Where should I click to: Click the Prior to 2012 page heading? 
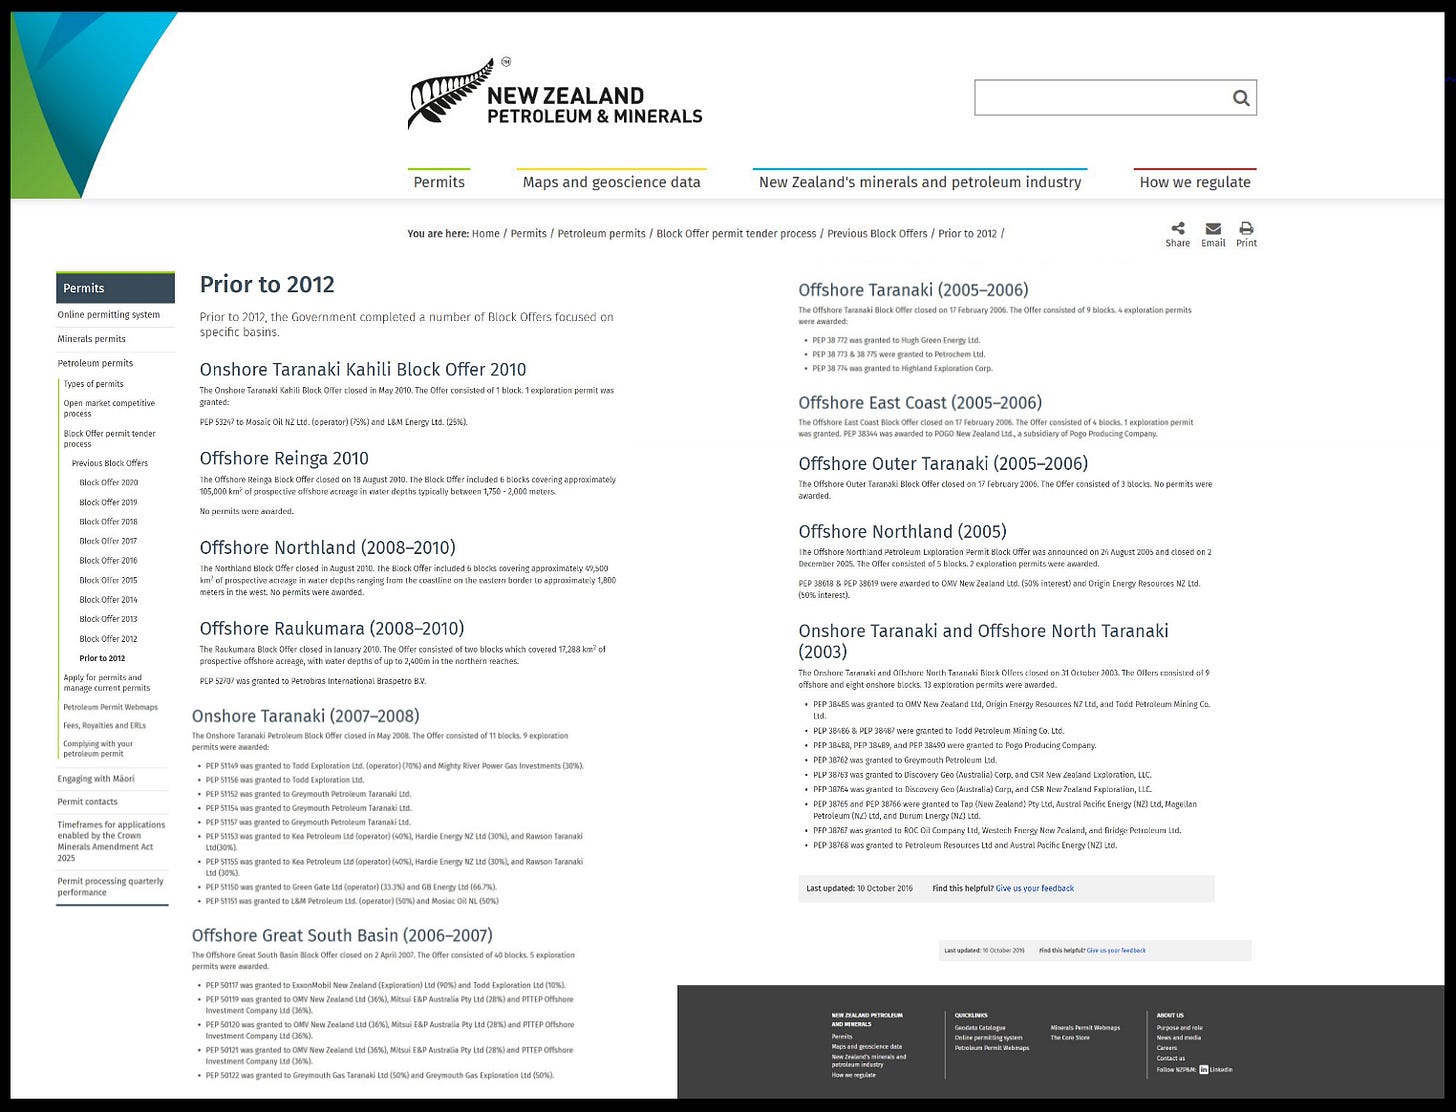coord(267,284)
